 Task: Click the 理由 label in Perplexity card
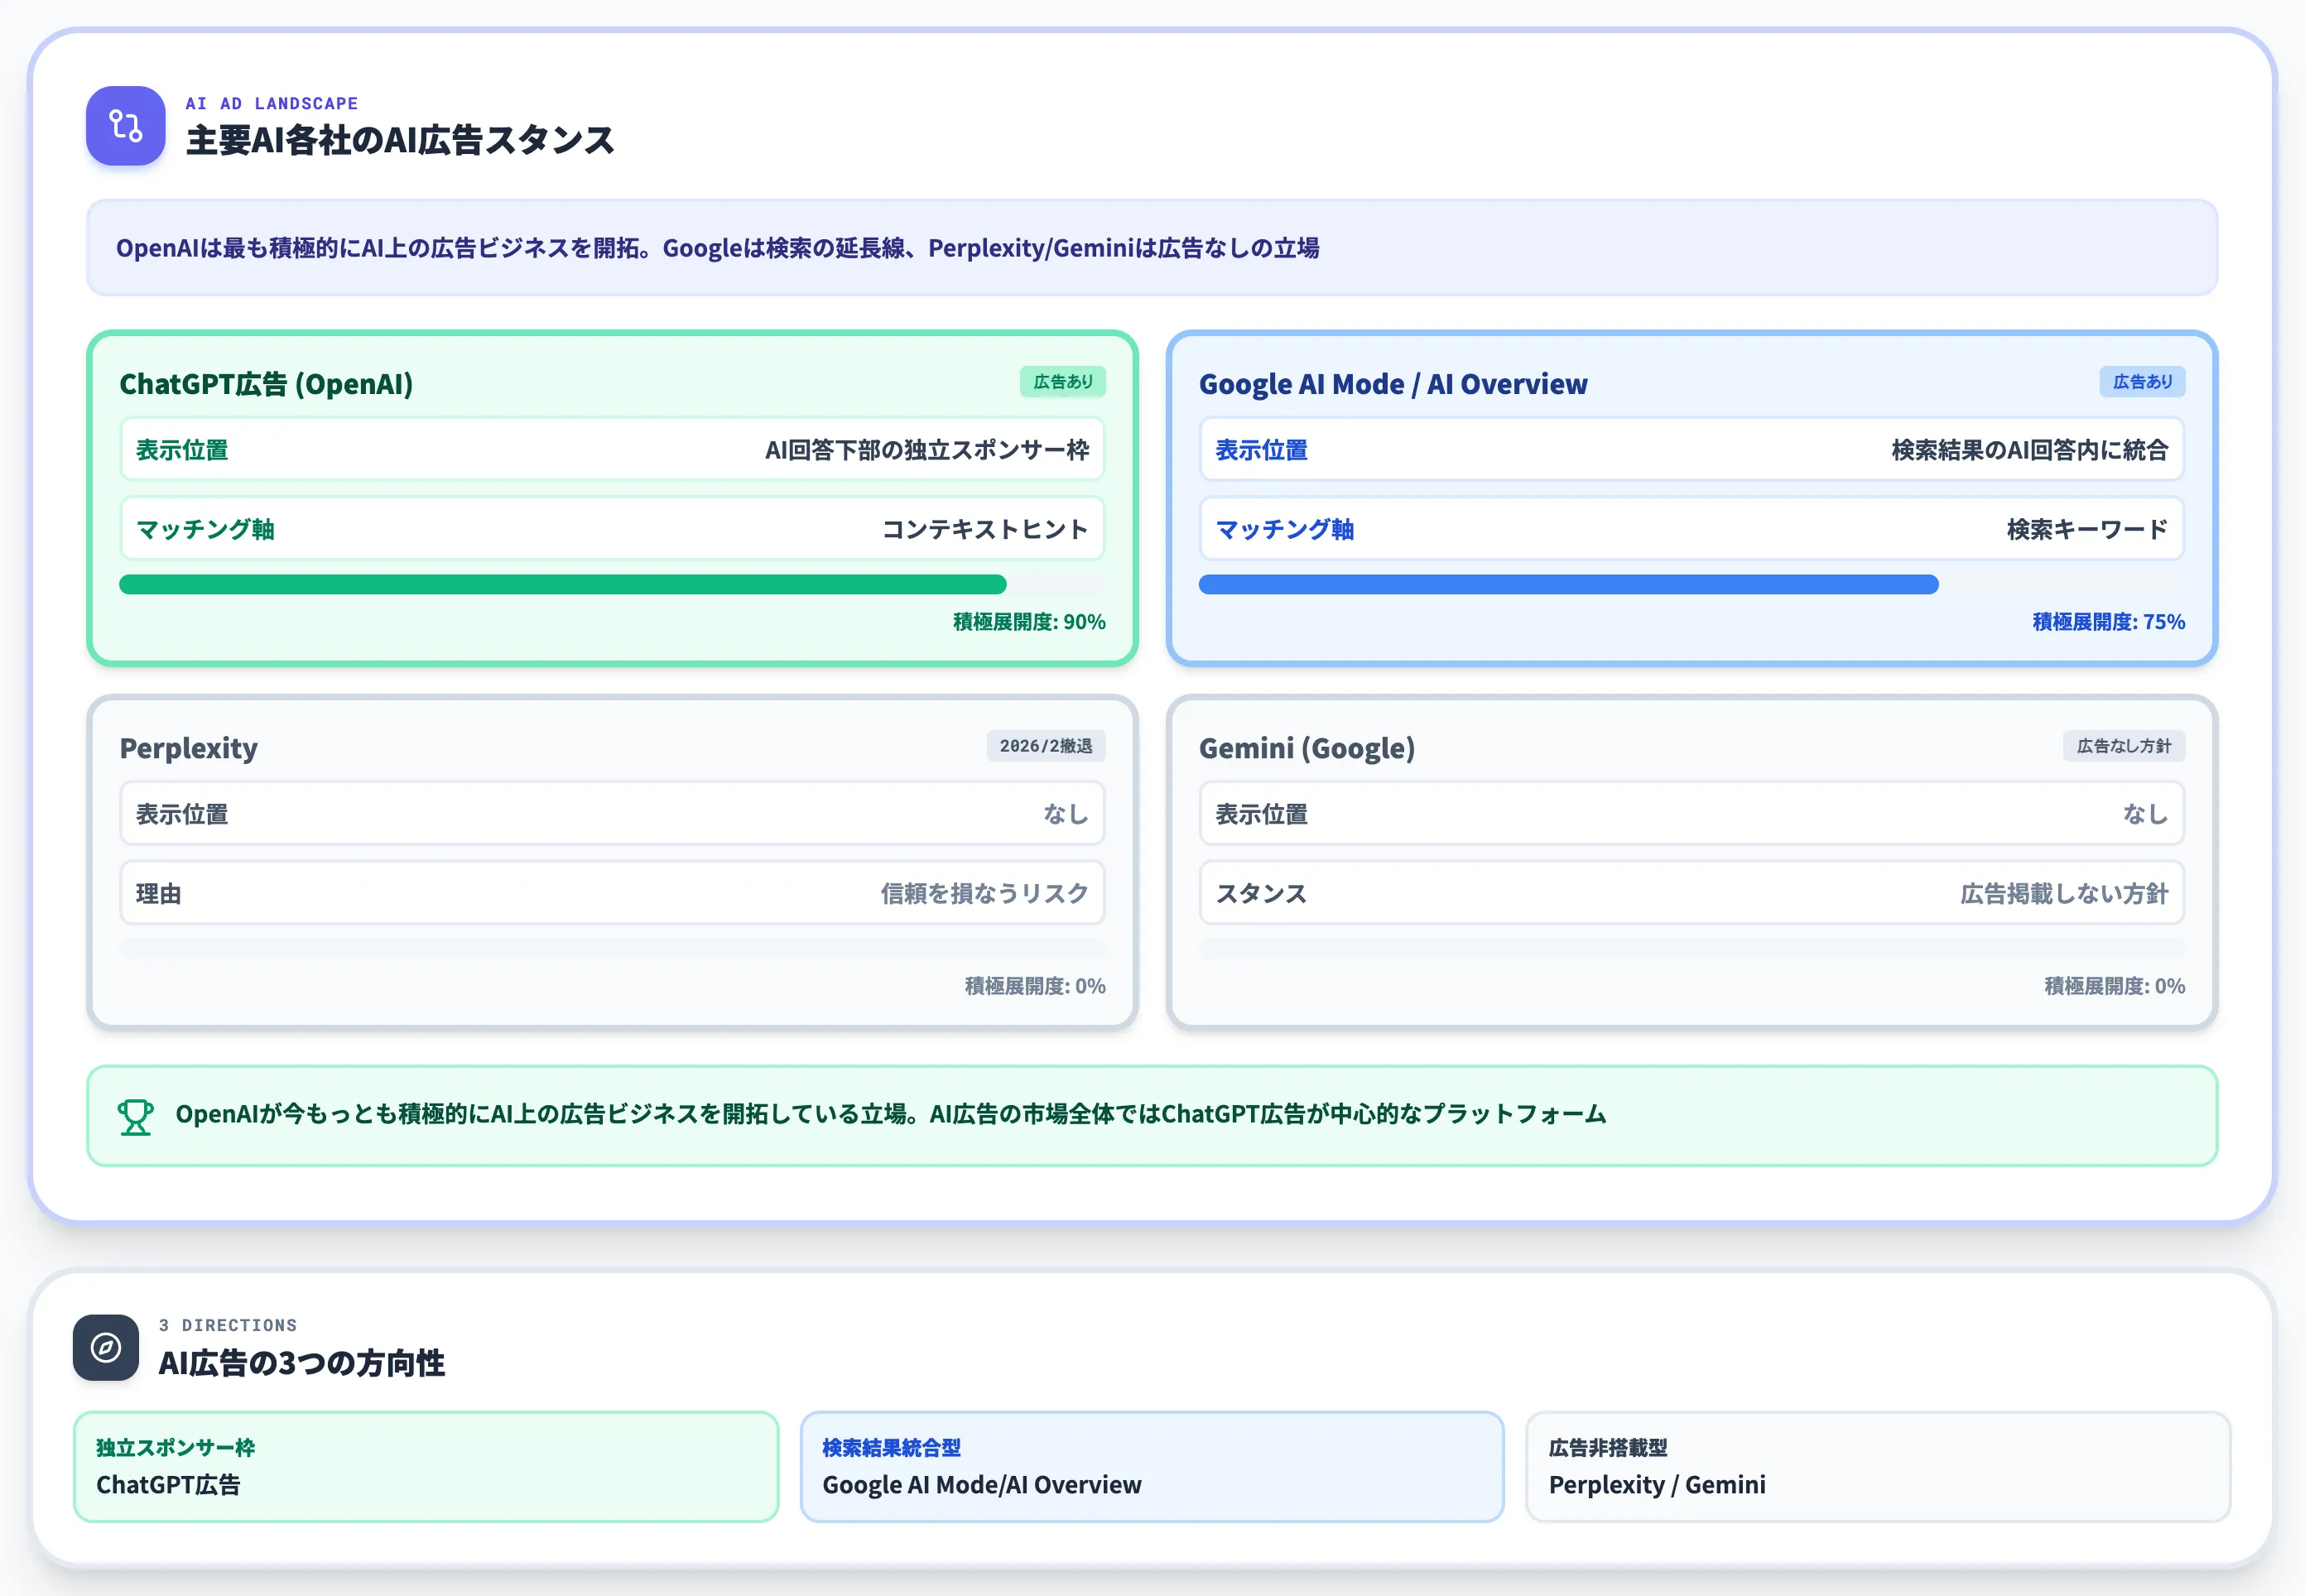coord(159,893)
